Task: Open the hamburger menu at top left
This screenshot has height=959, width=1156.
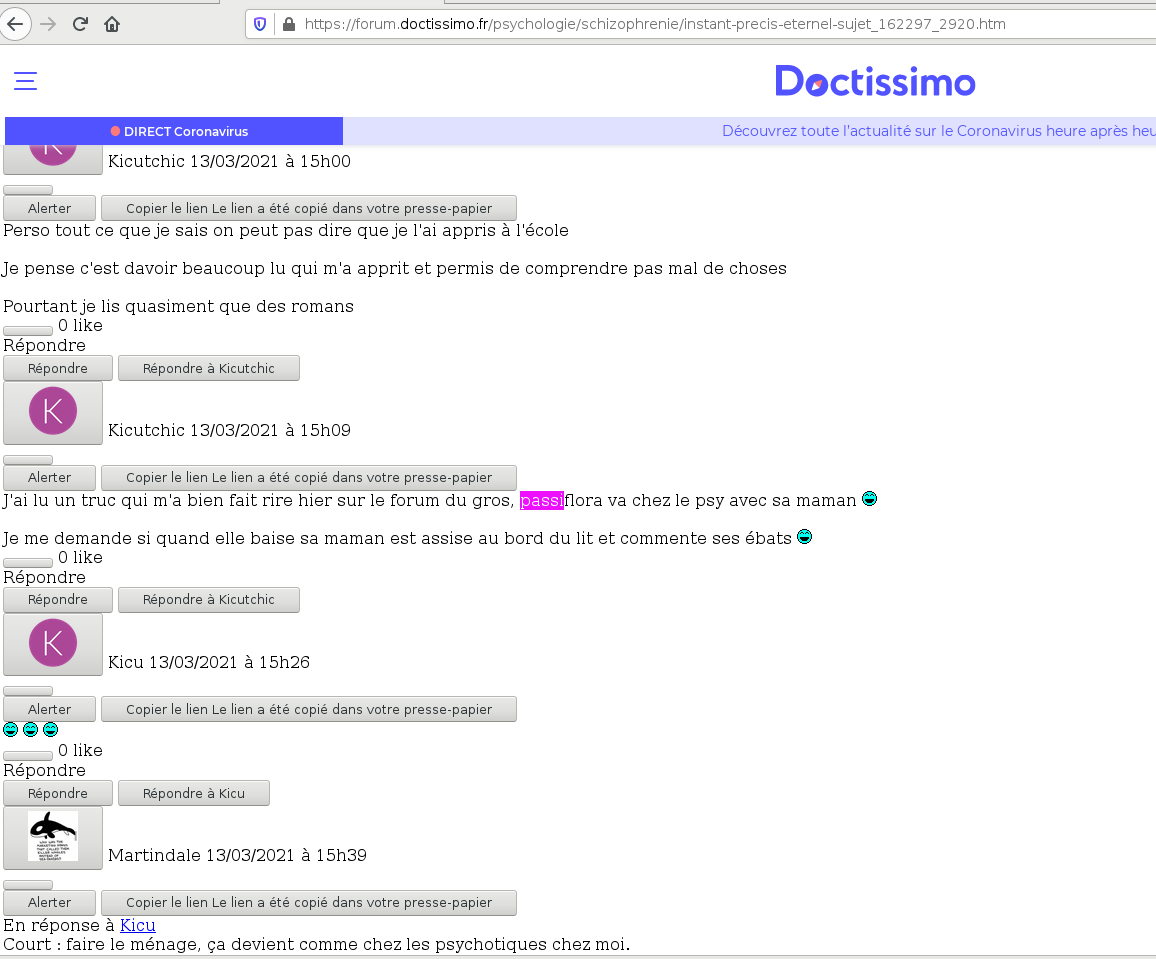Action: pos(25,81)
